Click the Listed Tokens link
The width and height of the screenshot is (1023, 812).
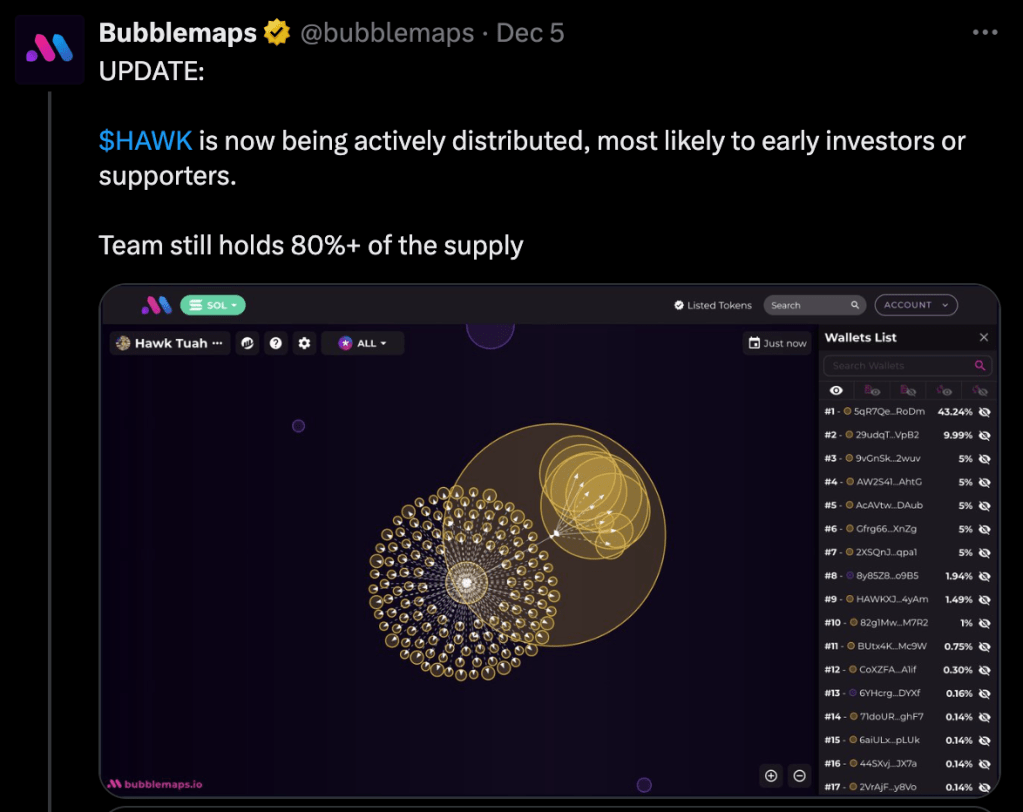(x=712, y=305)
